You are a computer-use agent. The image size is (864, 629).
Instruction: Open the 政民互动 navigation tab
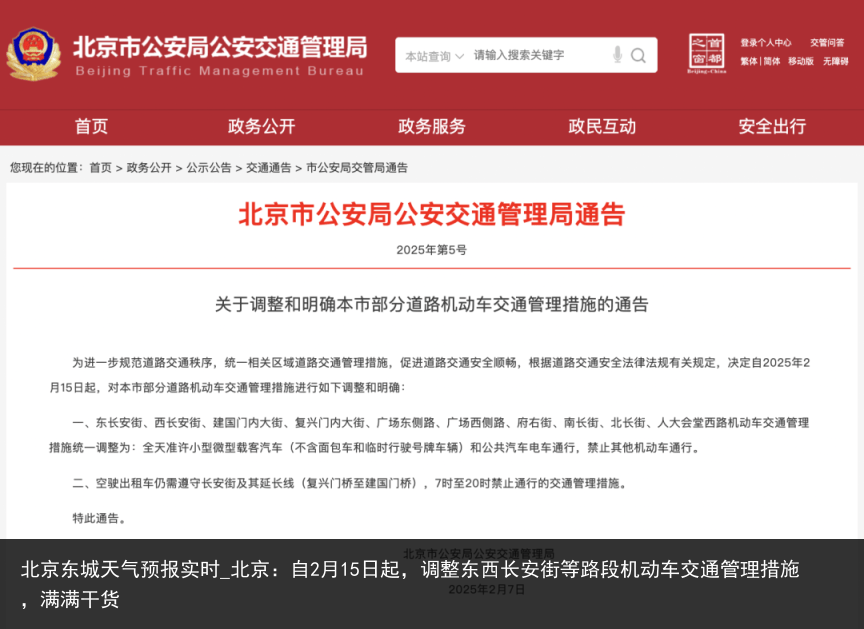[602, 126]
